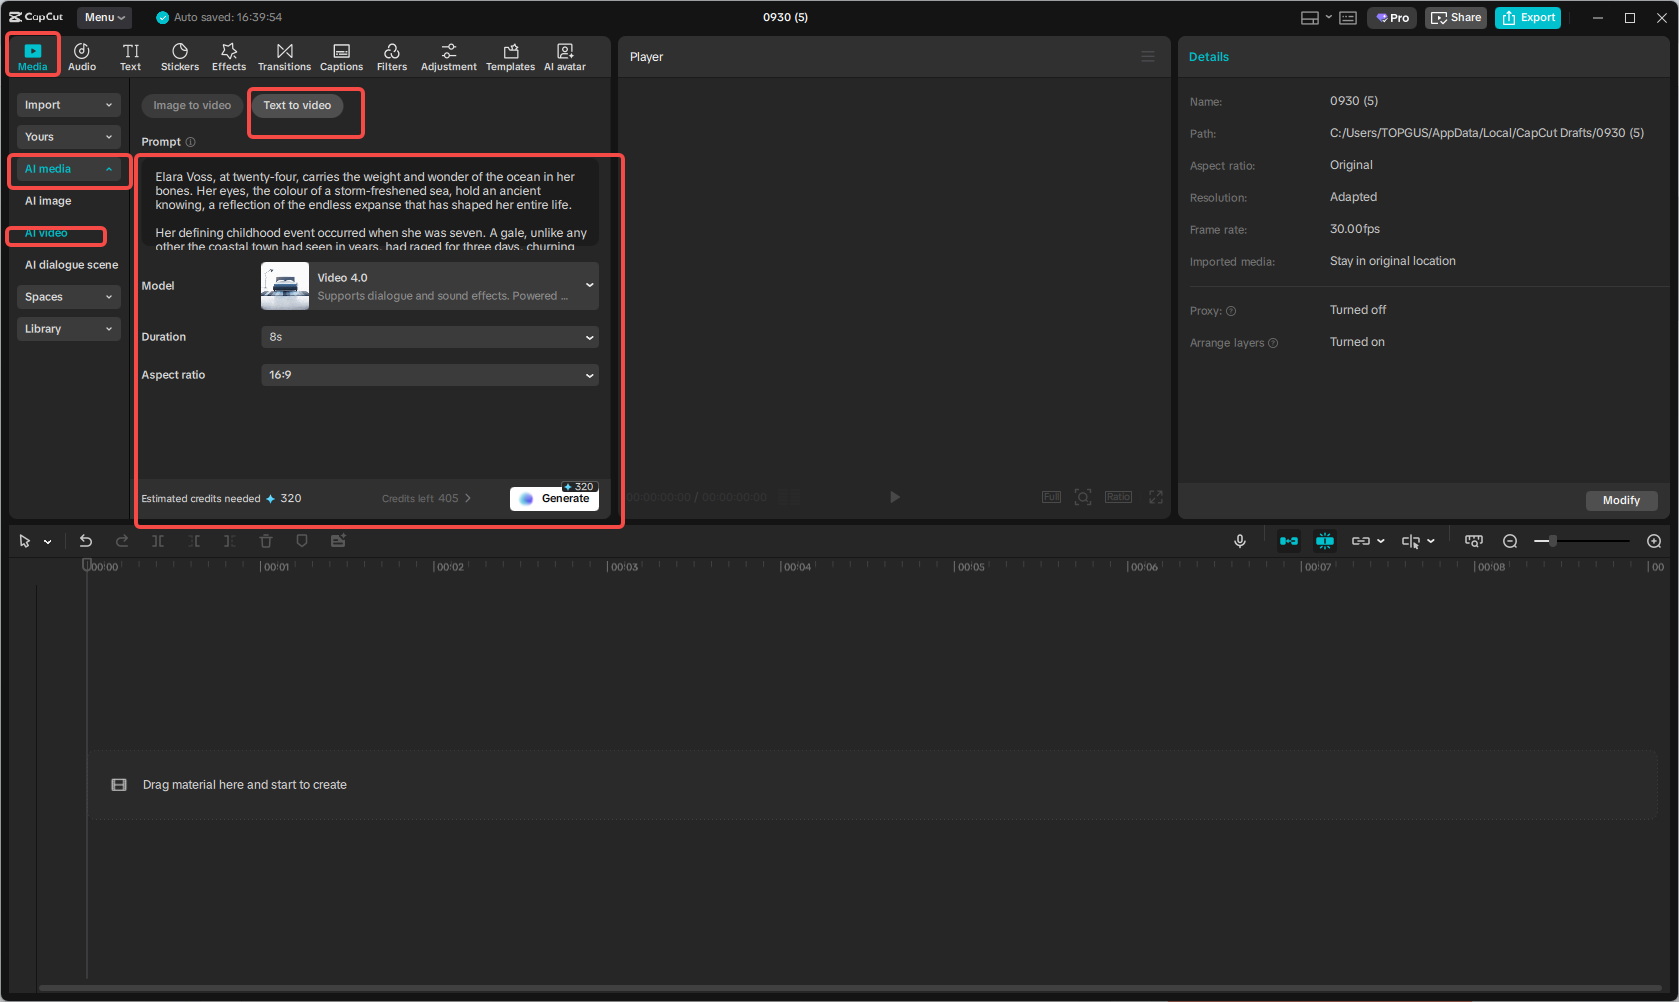Click the Modify button in Details panel
1679x1002 pixels.
(1621, 500)
